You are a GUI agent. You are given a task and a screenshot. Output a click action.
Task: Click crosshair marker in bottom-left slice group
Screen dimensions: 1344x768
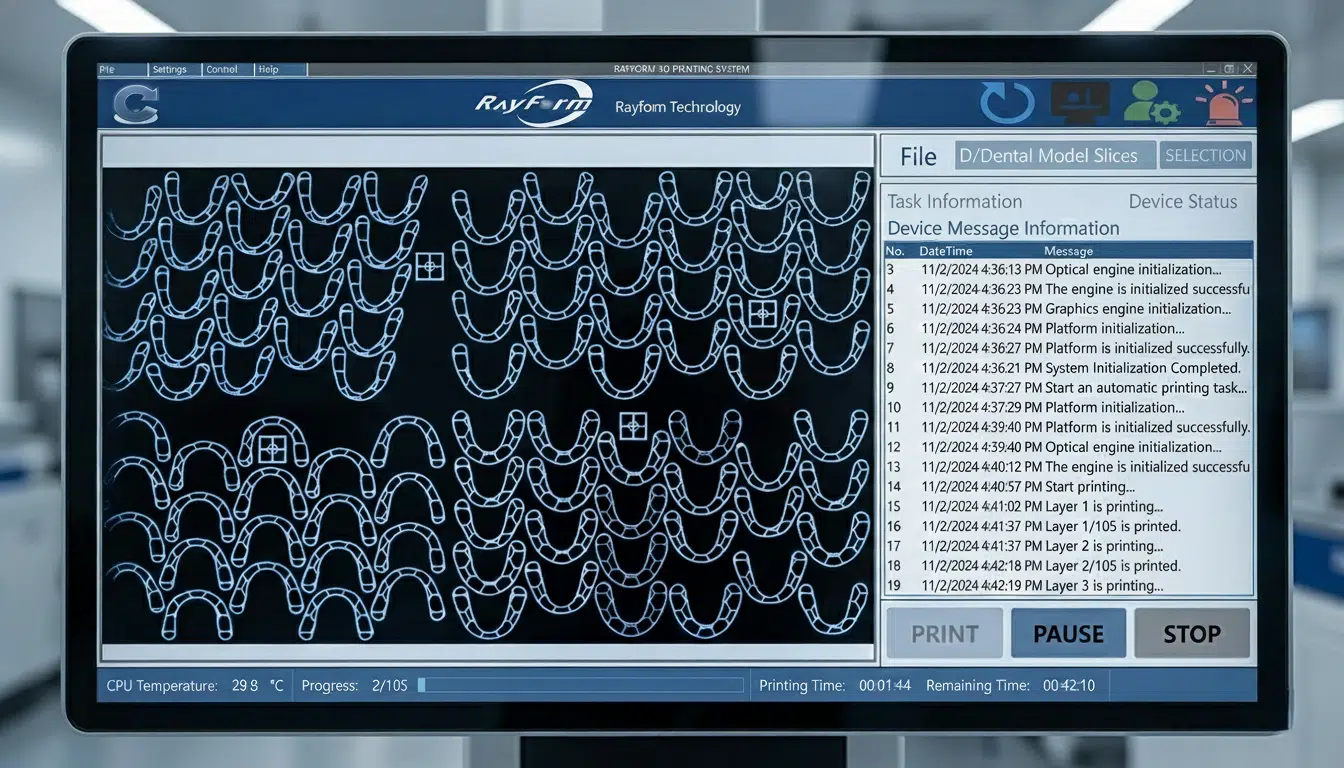(272, 449)
